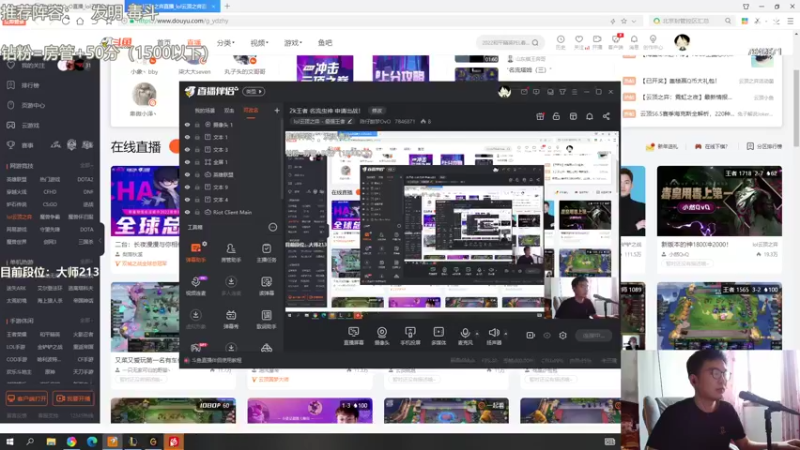
Task: Click the share icon in companion app
Action: point(606,116)
